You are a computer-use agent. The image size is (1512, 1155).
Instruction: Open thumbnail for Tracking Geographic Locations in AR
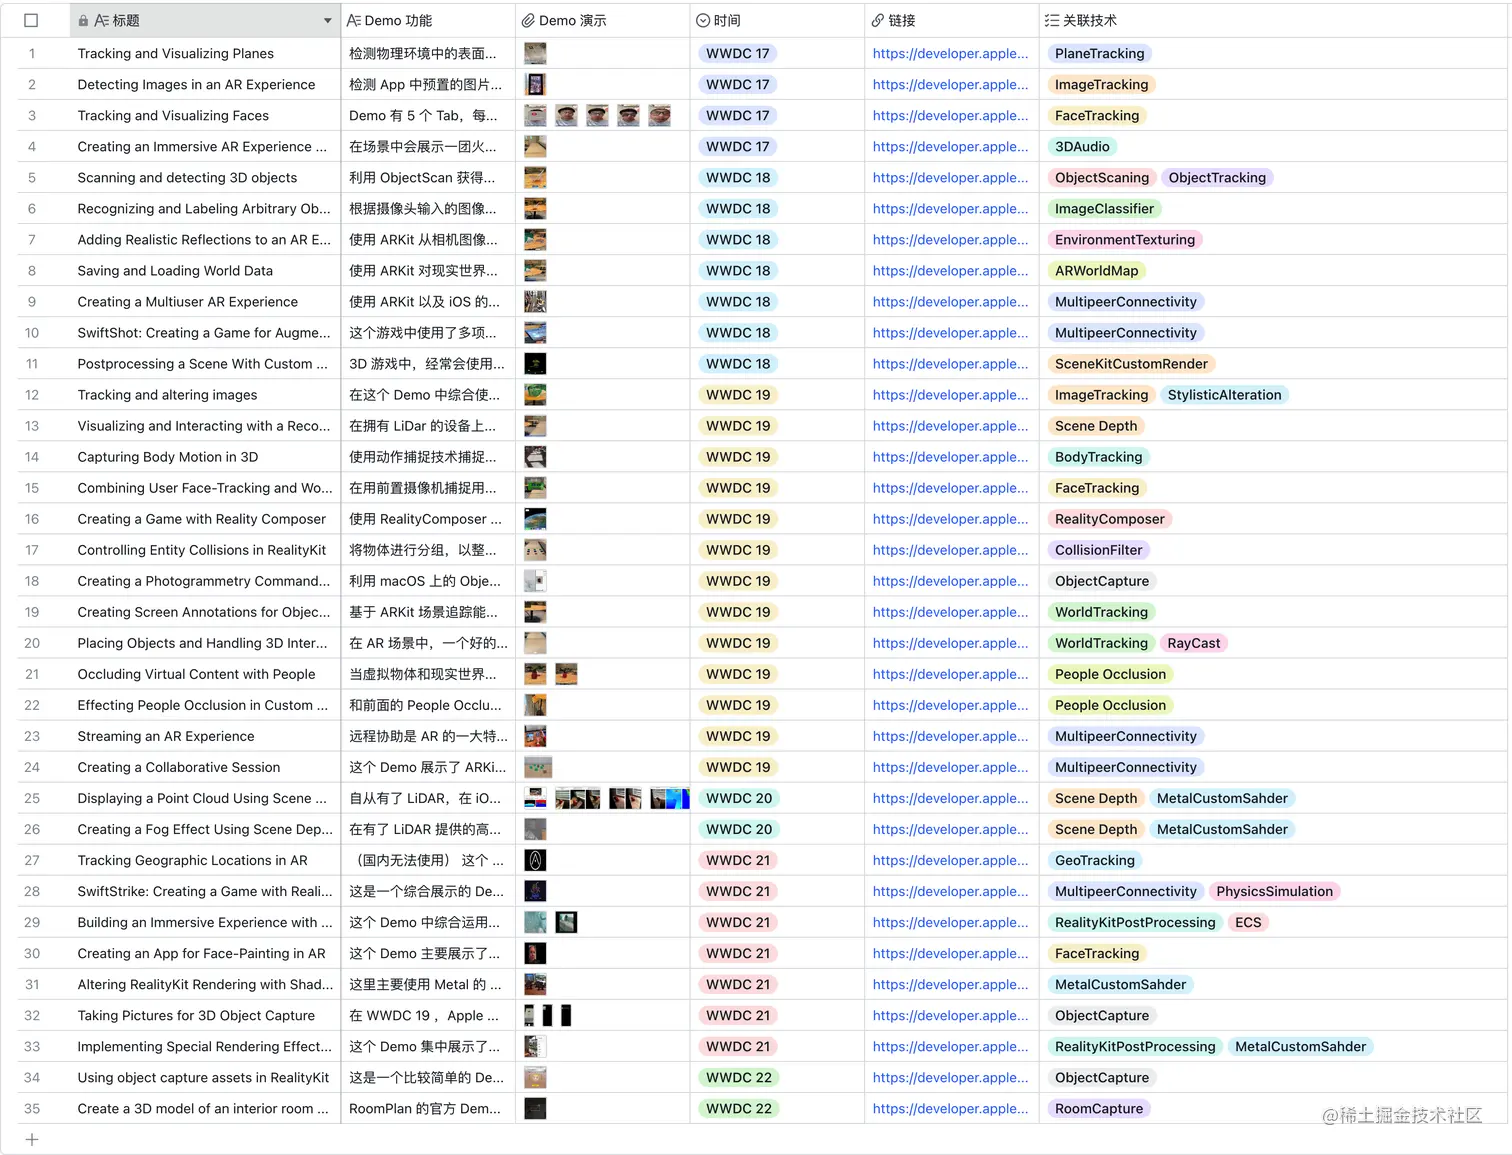535,860
